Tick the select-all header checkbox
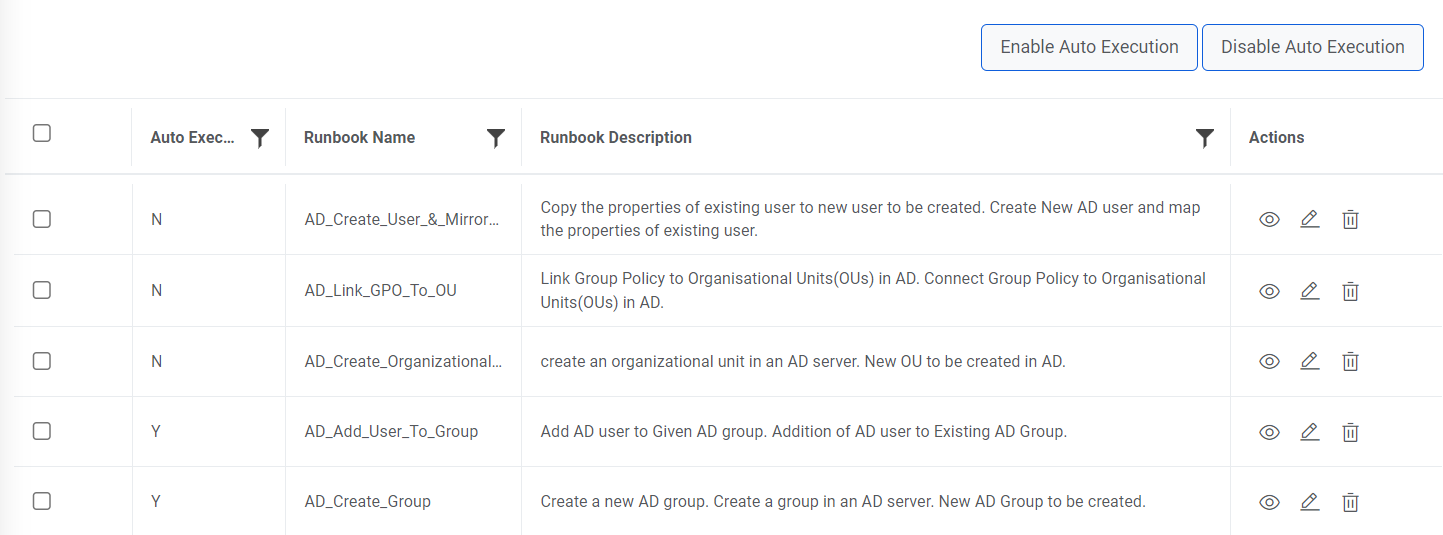 point(42,133)
